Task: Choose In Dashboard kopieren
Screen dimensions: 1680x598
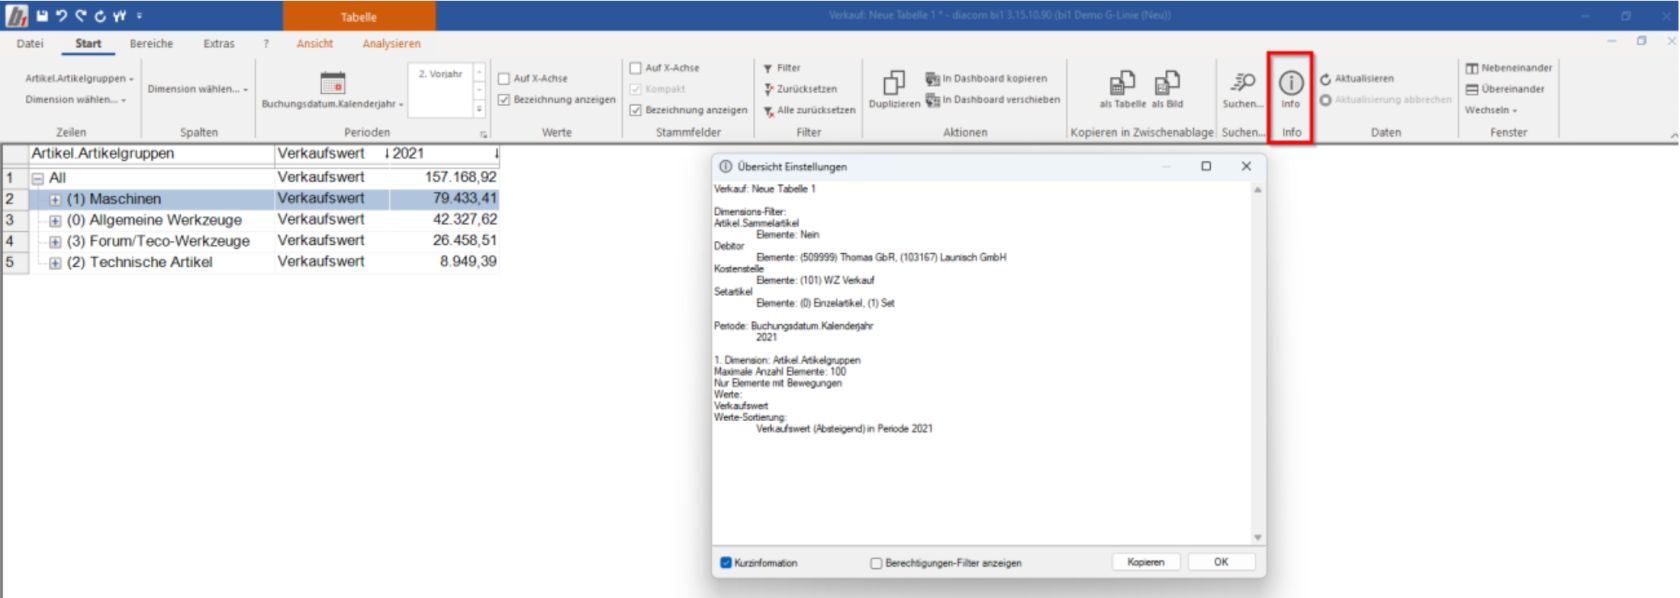Action: click(x=987, y=78)
